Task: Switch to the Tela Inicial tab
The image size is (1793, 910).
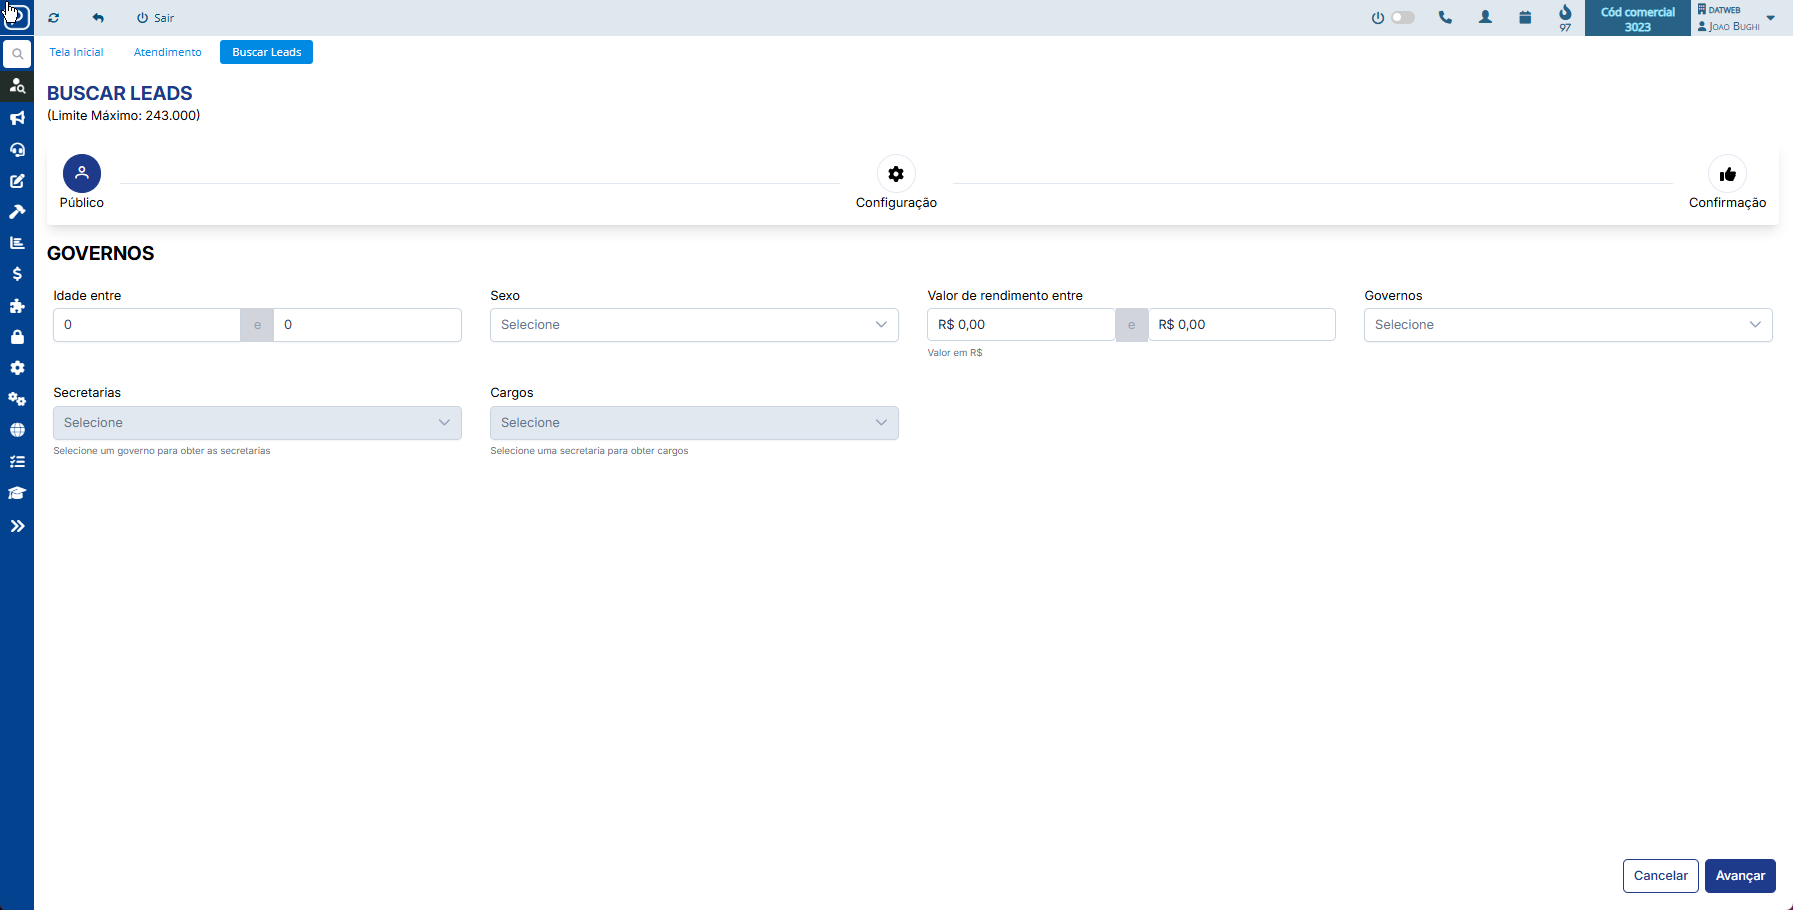Action: [x=76, y=52]
